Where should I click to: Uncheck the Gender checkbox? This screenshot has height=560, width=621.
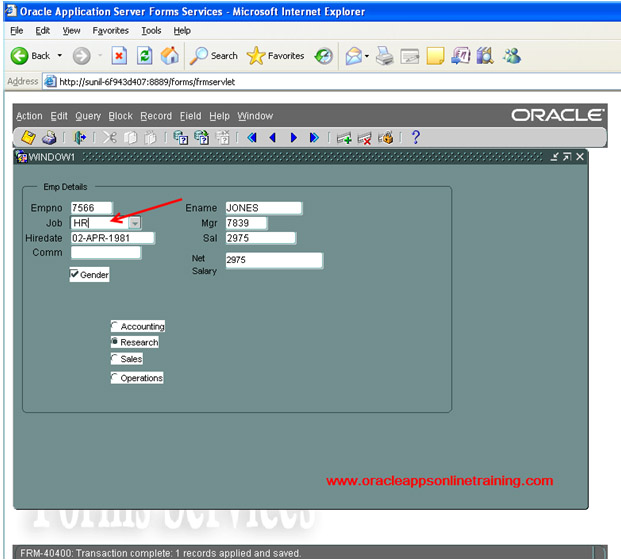pos(75,274)
